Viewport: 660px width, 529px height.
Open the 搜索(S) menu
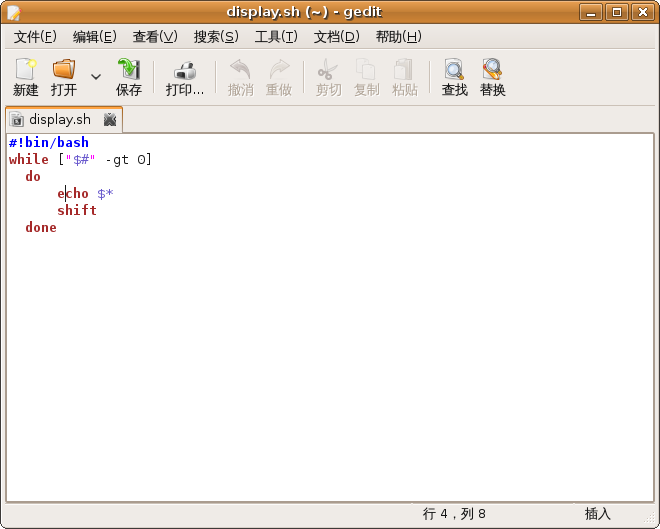point(216,37)
